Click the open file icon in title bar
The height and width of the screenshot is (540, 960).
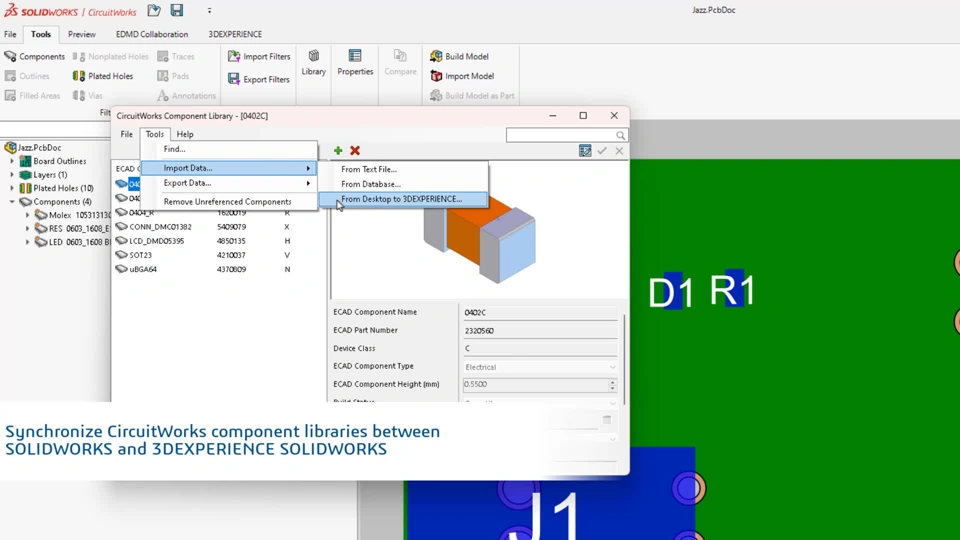pyautogui.click(x=154, y=10)
